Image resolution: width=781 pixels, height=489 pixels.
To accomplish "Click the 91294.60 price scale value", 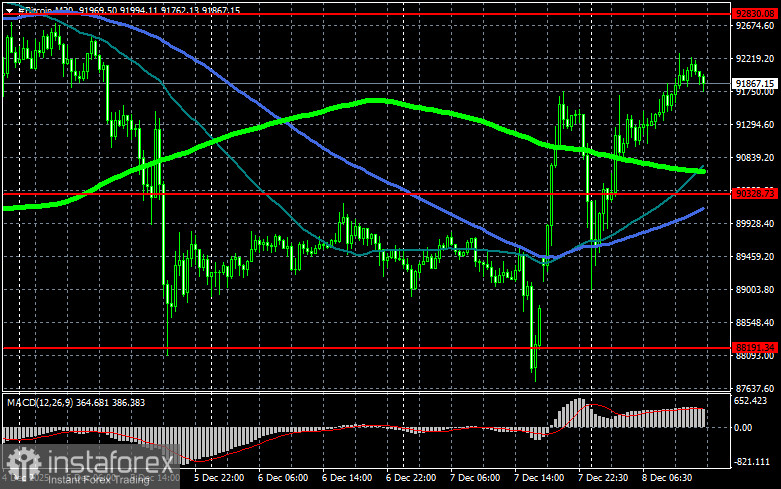I will (755, 124).
